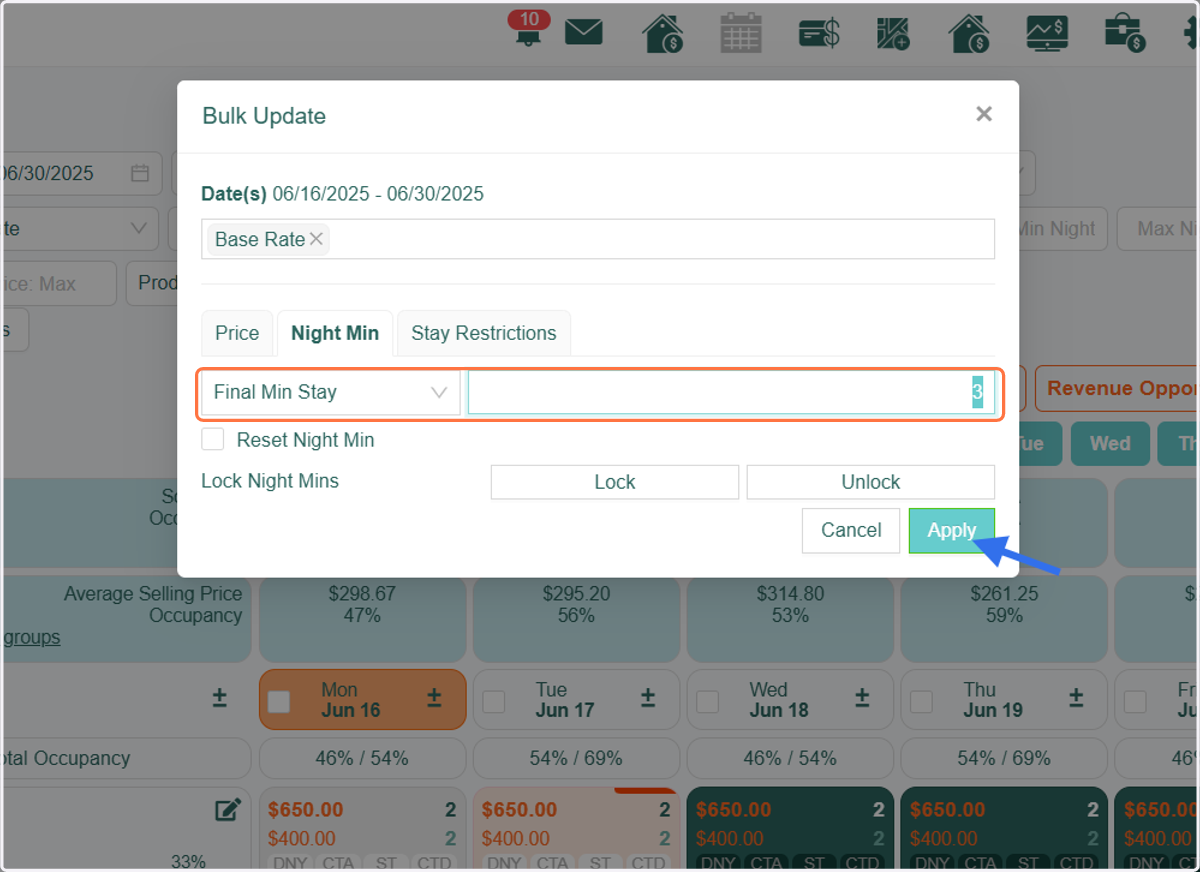Check the Mon Jun 16 checkbox
The width and height of the screenshot is (1200, 872).
coord(279,702)
